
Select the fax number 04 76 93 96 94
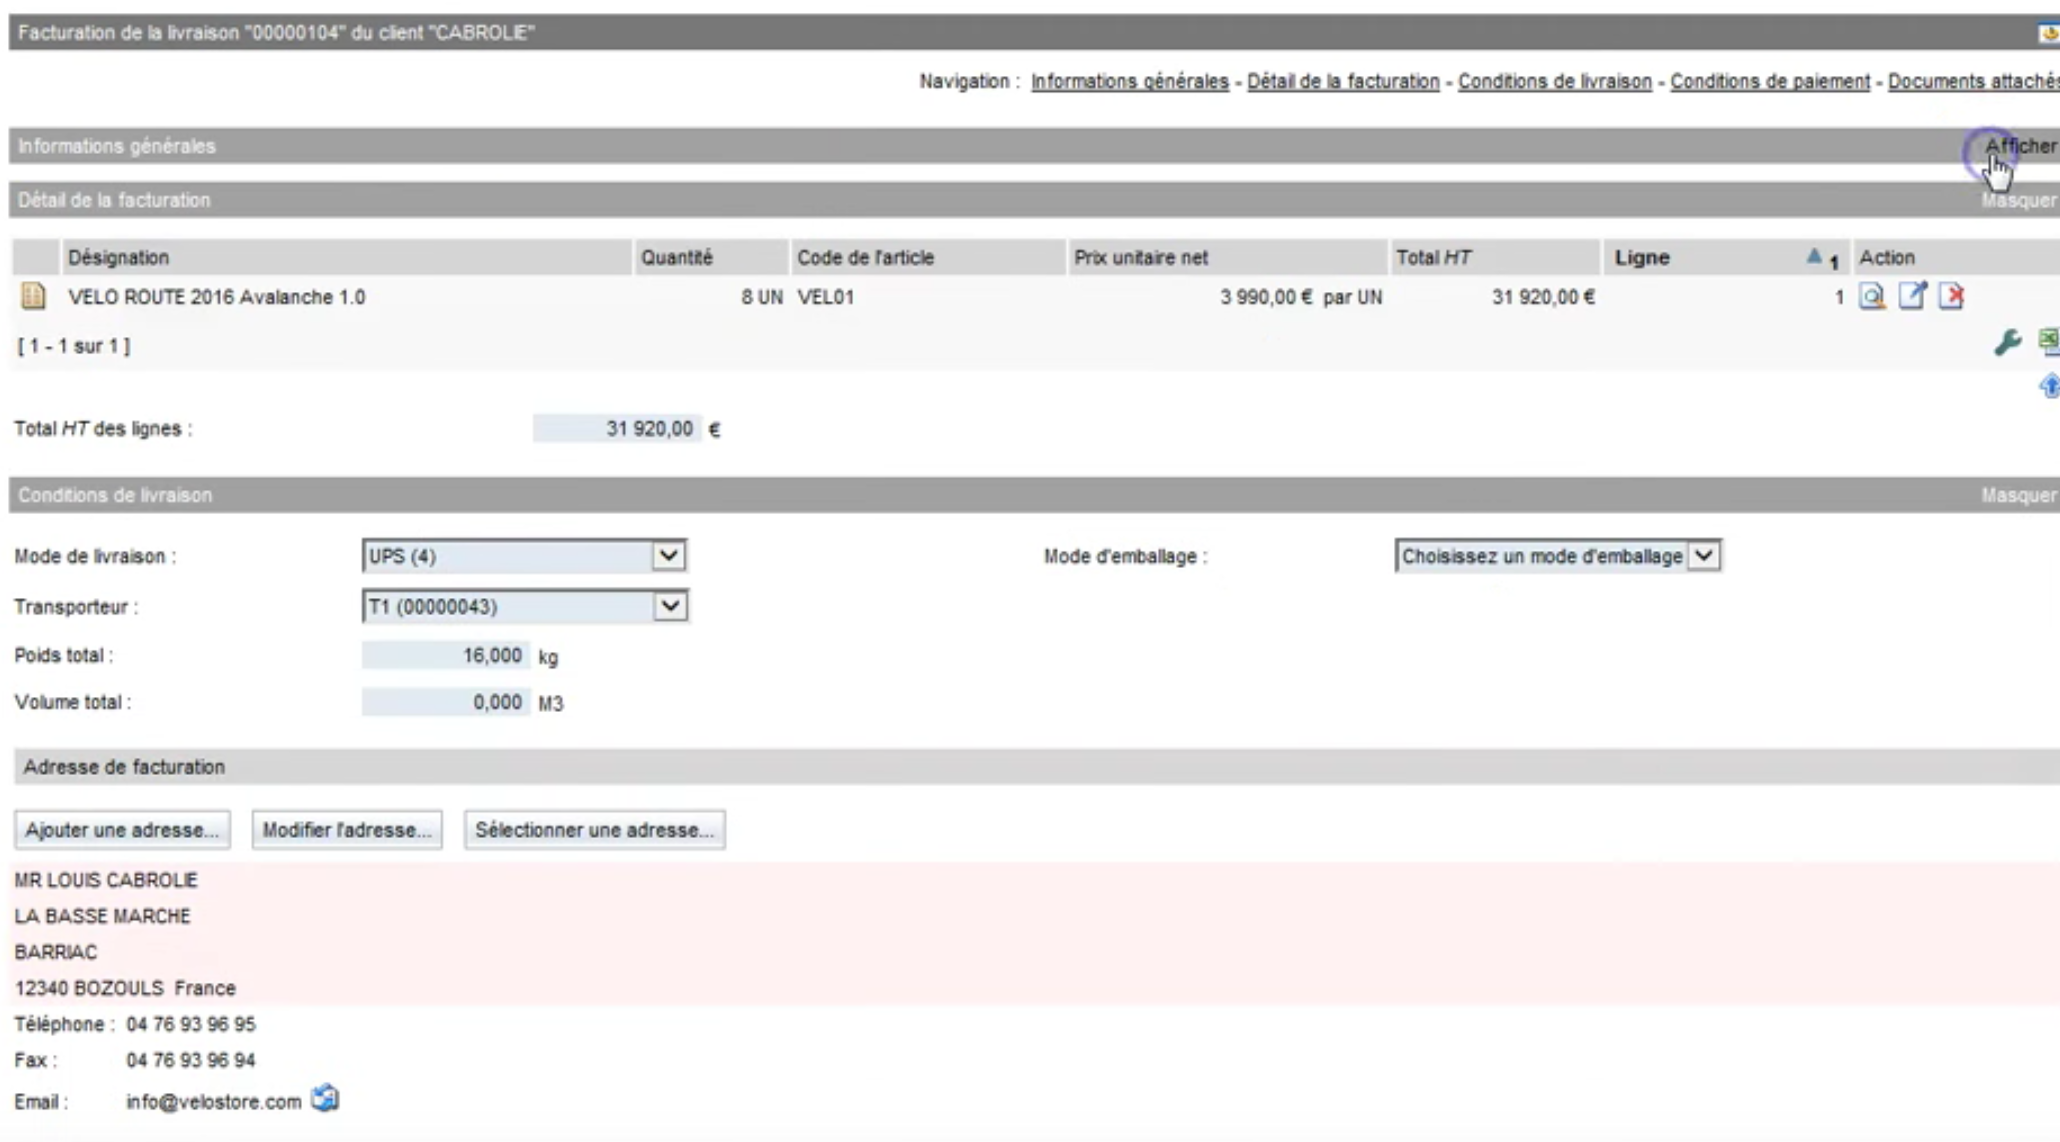(190, 1060)
